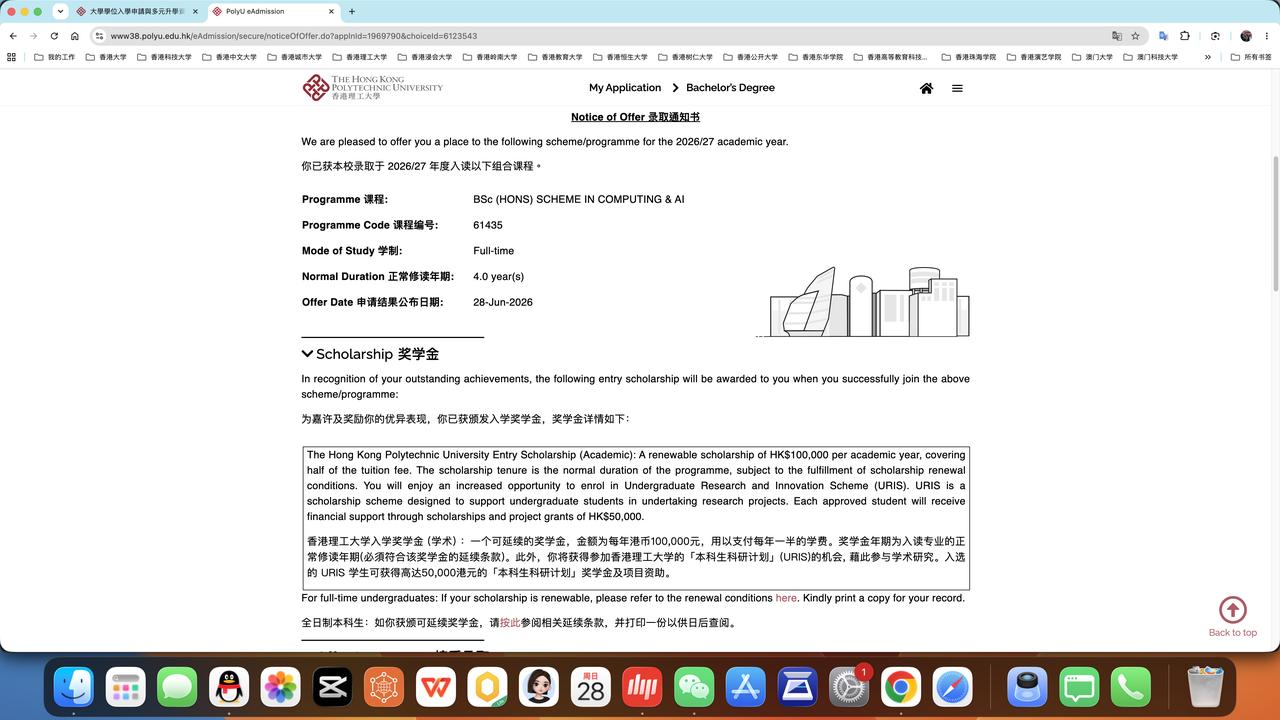Screen dimensions: 1280x720
Task: Click the offer date 28-Jun-2026
Action: pyautogui.click(x=503, y=302)
